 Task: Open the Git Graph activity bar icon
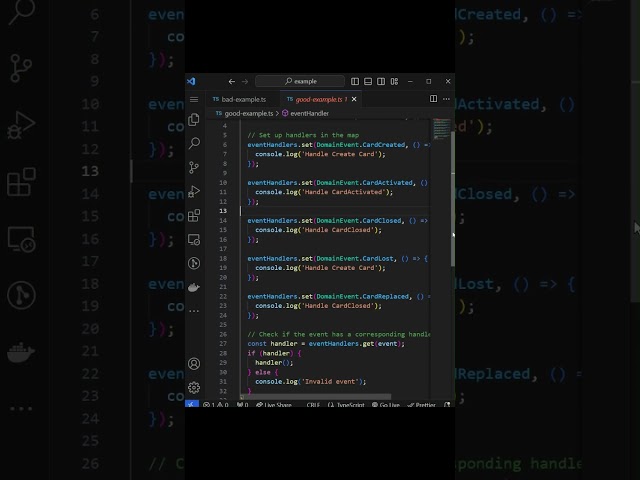pyautogui.click(x=194, y=263)
